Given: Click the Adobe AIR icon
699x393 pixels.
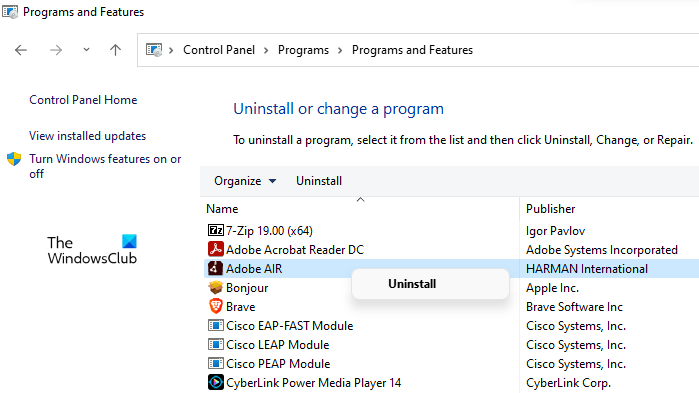Looking at the screenshot, I should pos(216,268).
